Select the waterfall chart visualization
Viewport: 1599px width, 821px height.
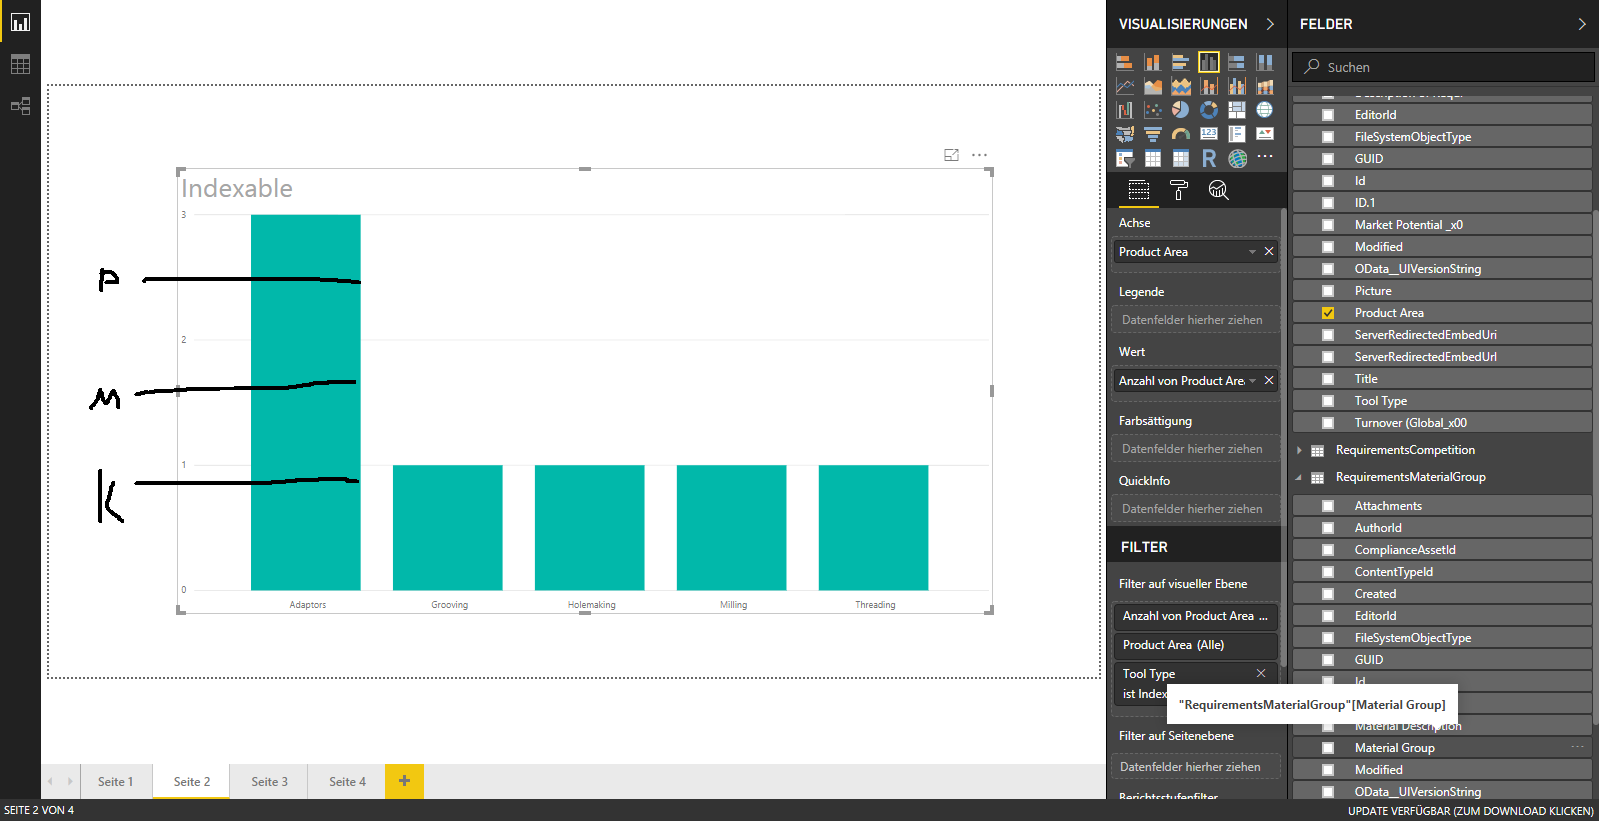coord(1125,110)
